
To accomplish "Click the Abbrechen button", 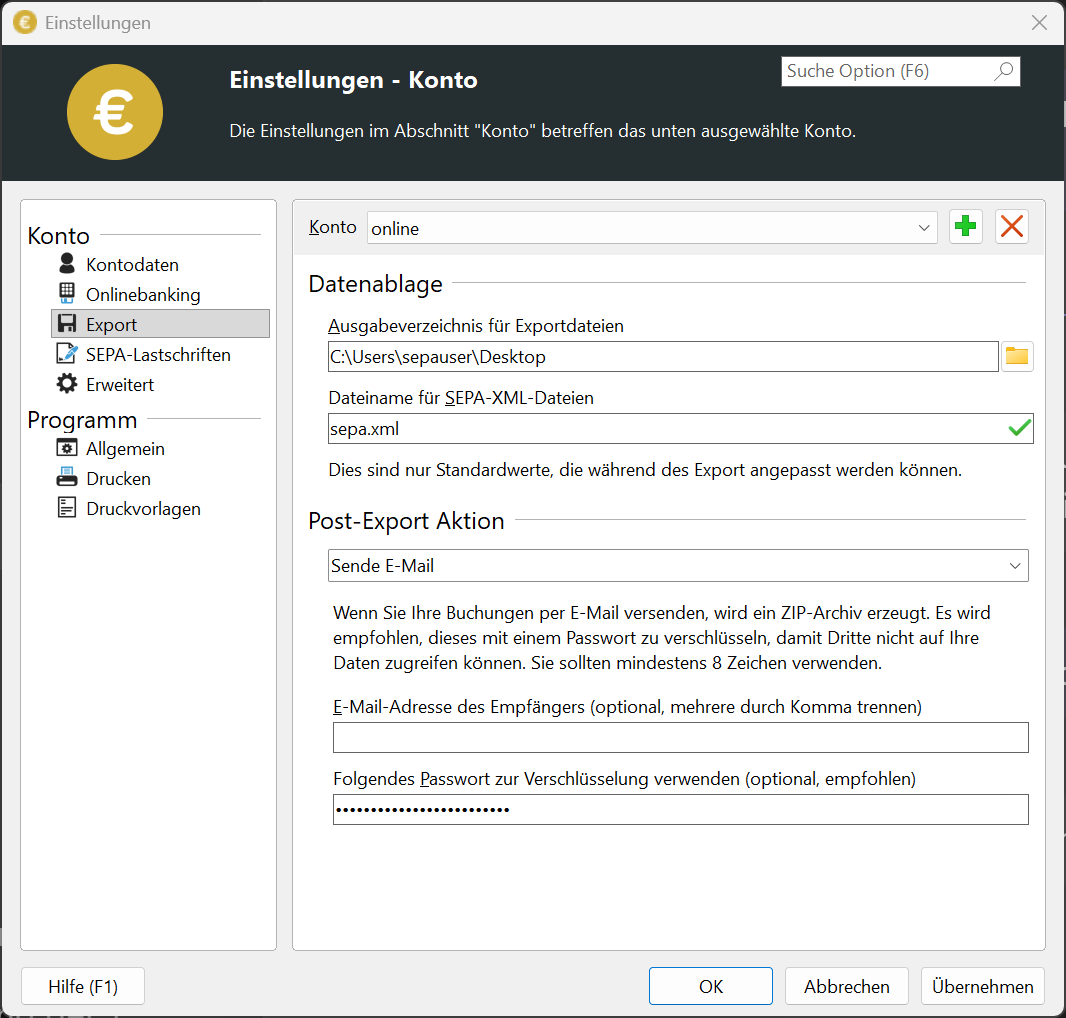I will pyautogui.click(x=846, y=986).
